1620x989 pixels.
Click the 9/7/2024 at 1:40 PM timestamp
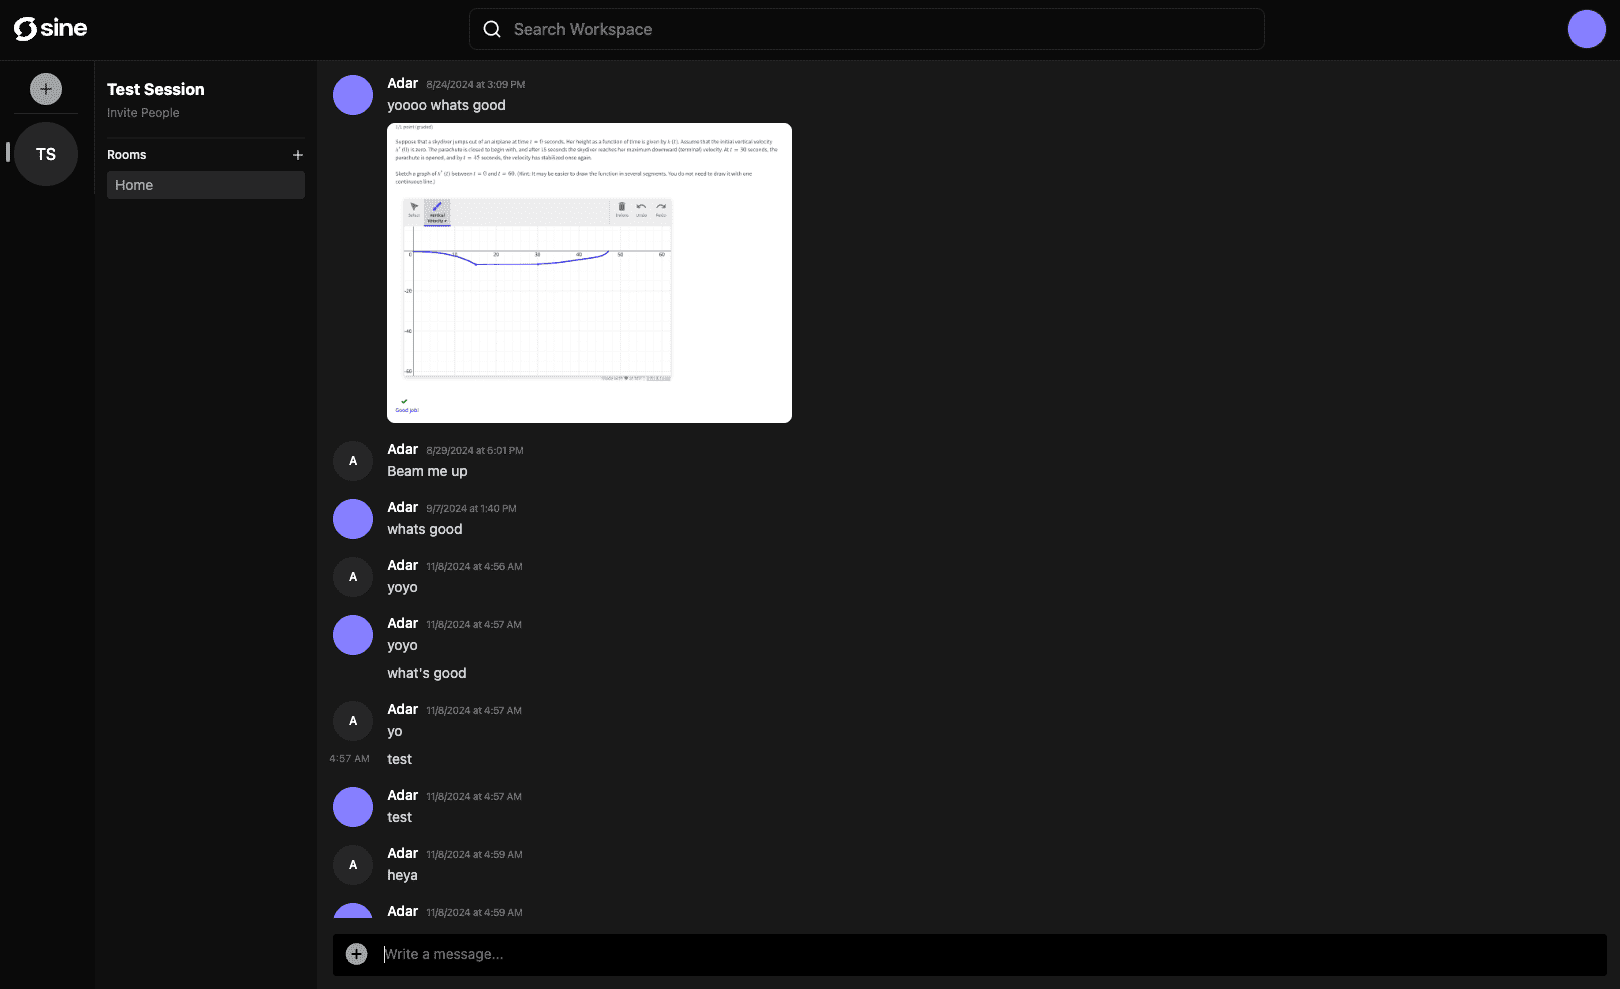pos(472,509)
